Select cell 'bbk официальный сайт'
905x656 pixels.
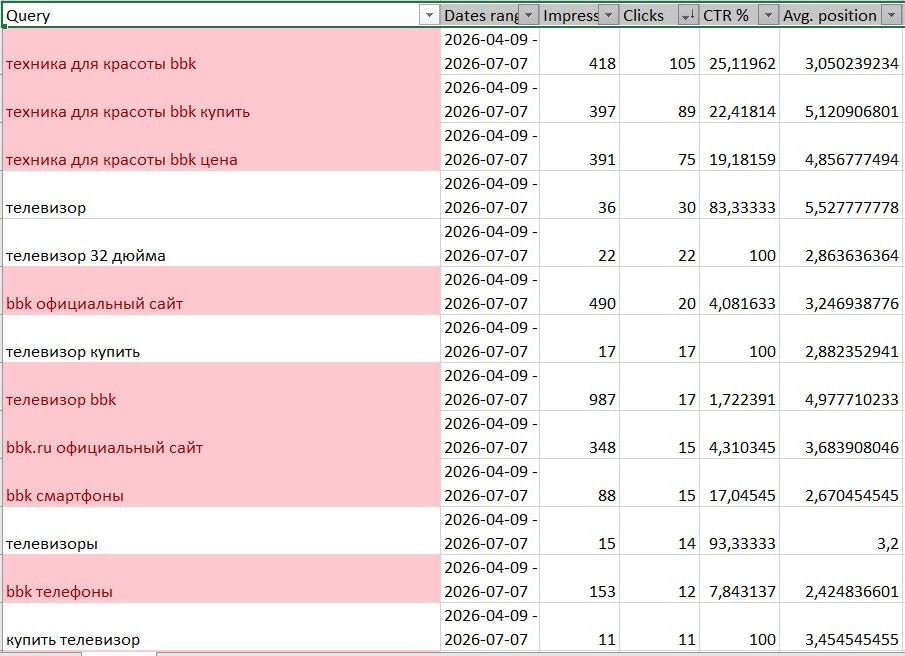pyautogui.click(x=221, y=291)
